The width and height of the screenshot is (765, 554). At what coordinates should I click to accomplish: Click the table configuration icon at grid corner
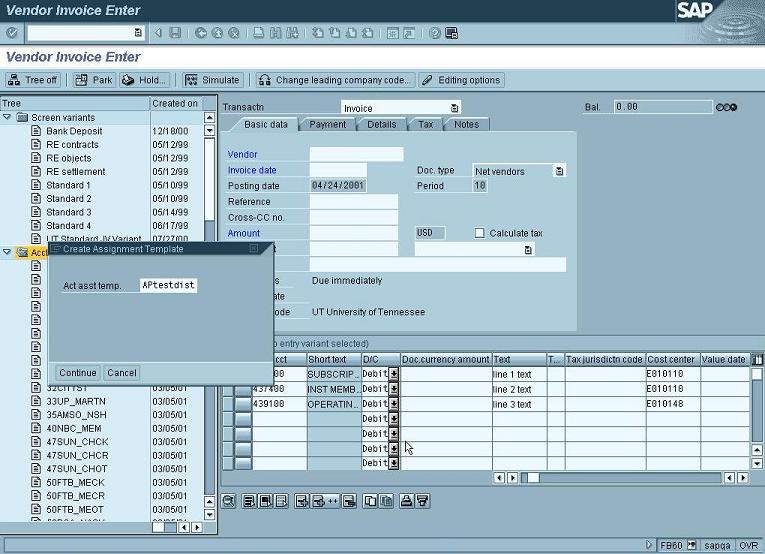coord(757,359)
